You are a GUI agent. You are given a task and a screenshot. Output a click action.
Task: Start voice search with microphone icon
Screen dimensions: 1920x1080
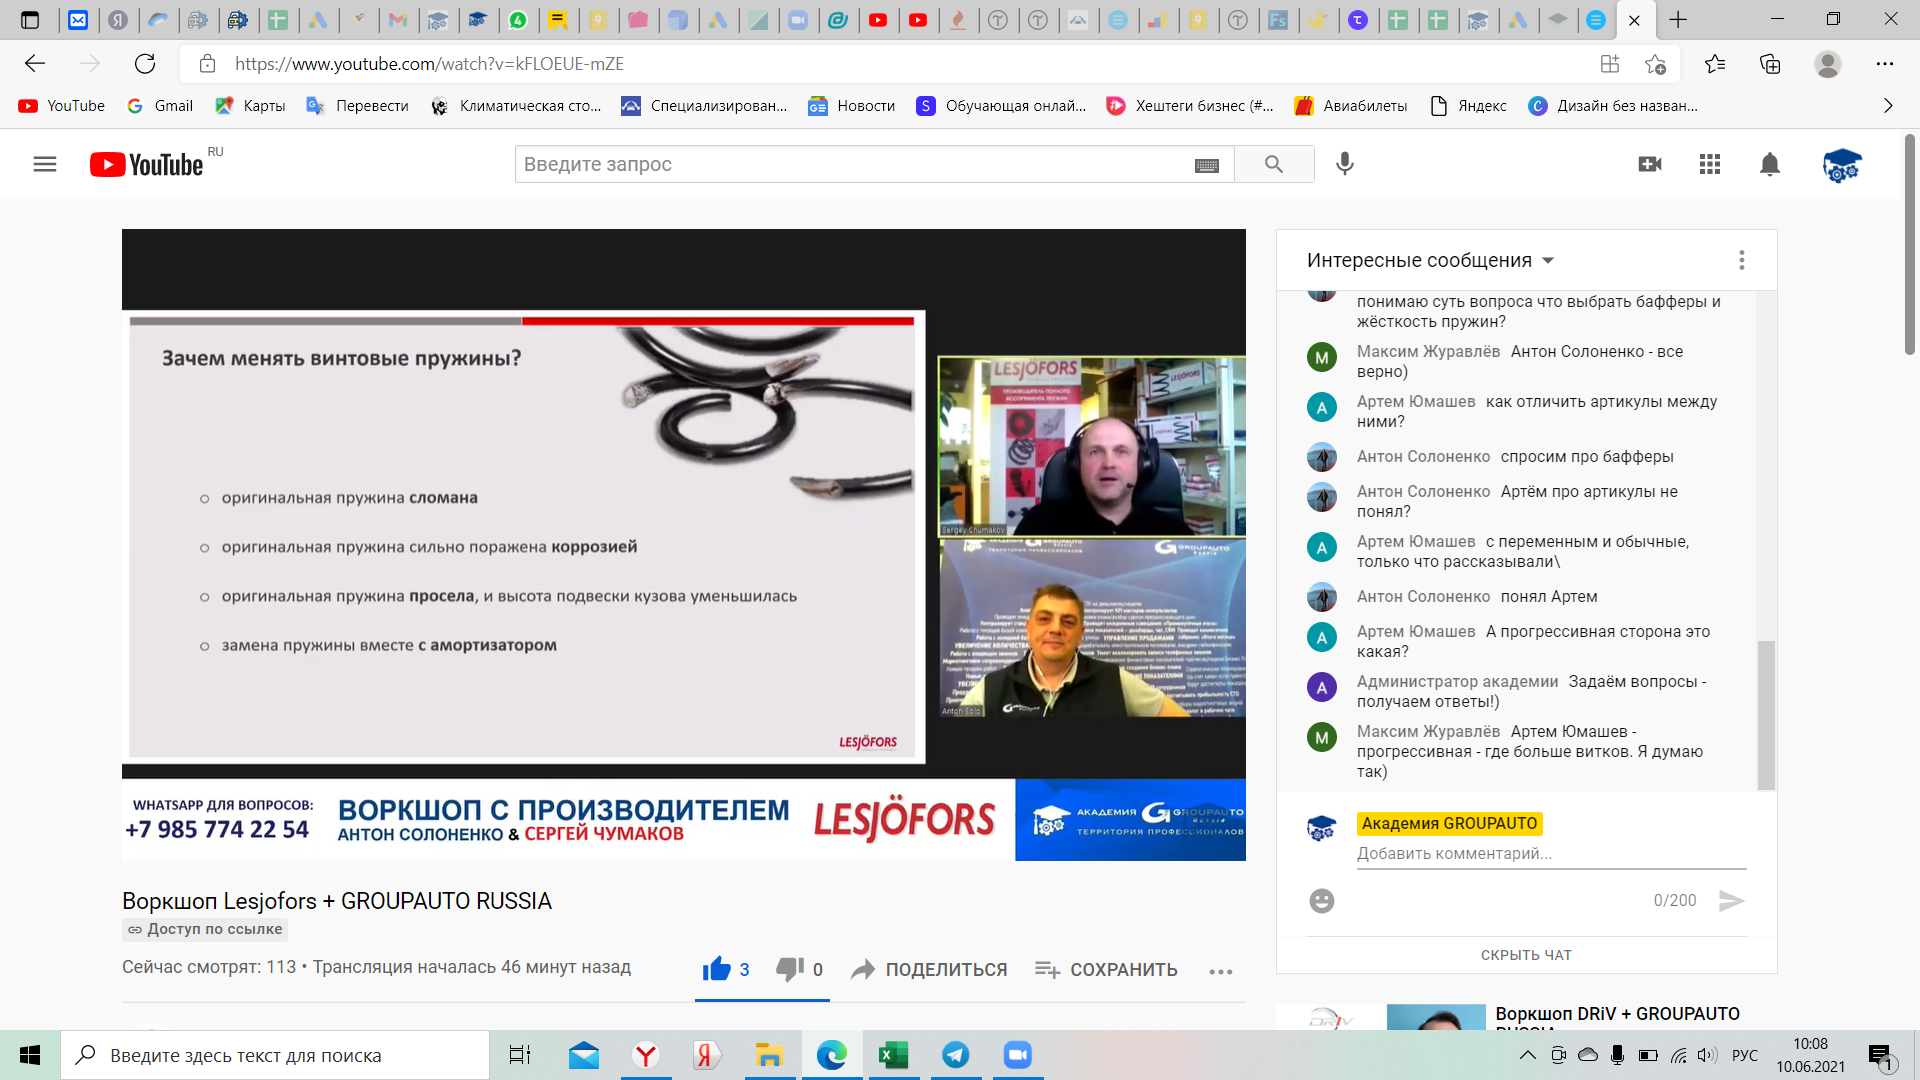click(x=1345, y=164)
